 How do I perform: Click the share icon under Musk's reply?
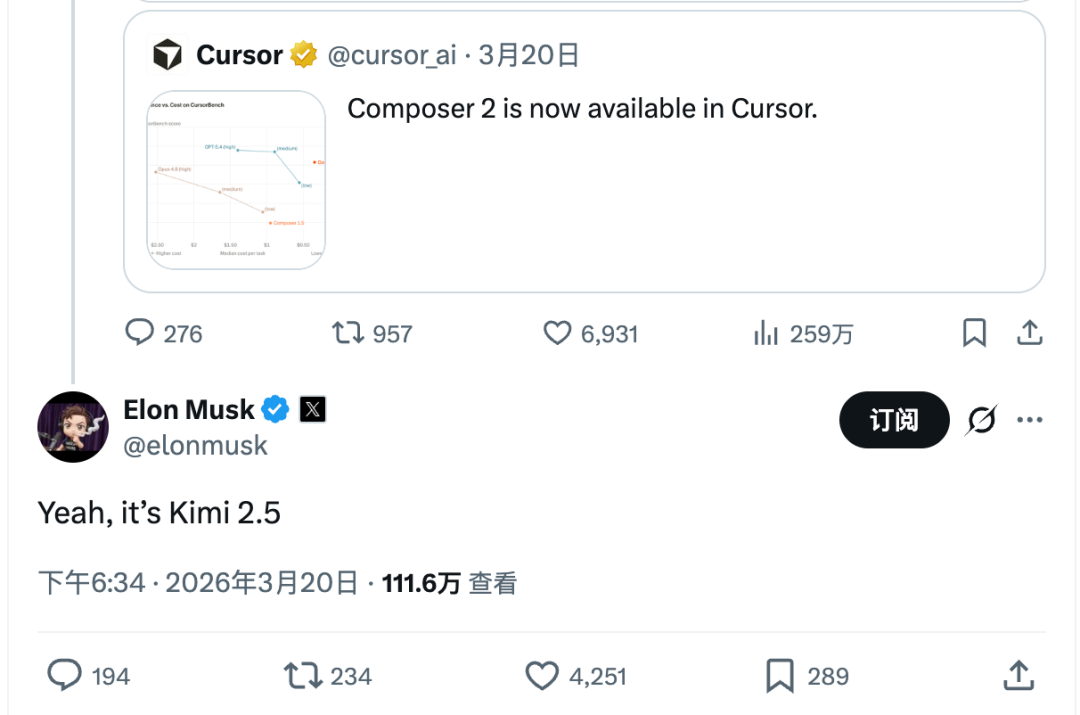pyautogui.click(x=1018, y=676)
